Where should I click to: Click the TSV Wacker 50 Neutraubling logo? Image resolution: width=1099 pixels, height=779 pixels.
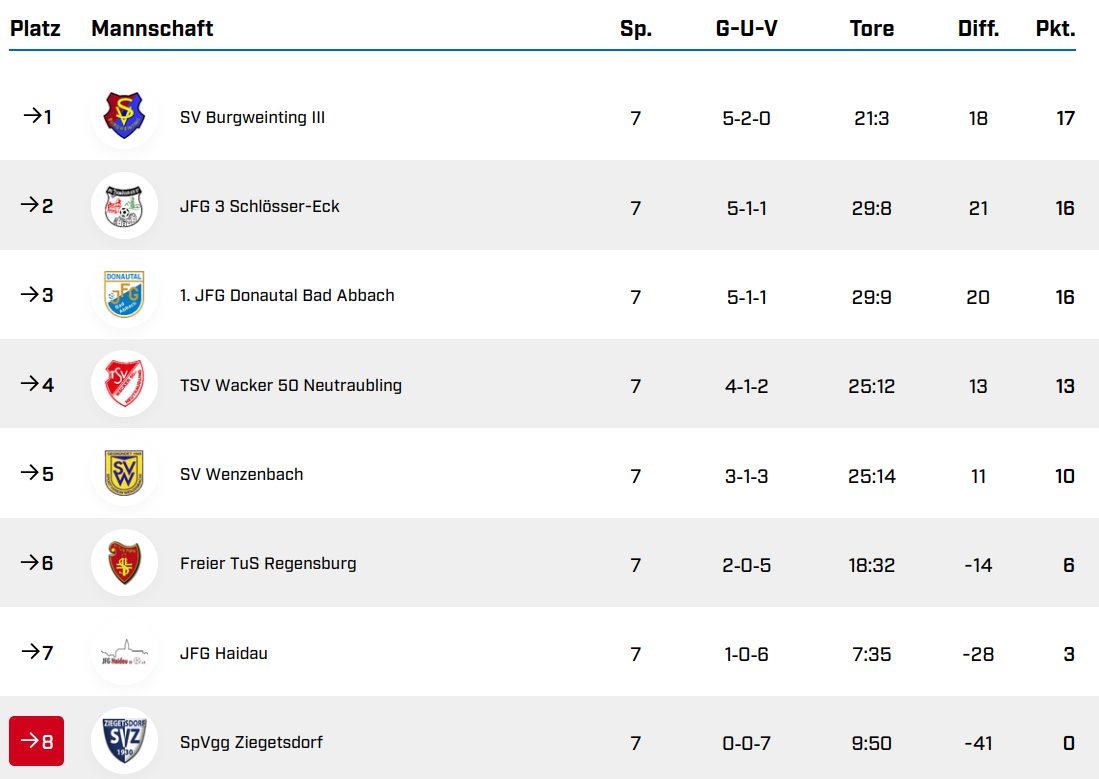tap(124, 384)
